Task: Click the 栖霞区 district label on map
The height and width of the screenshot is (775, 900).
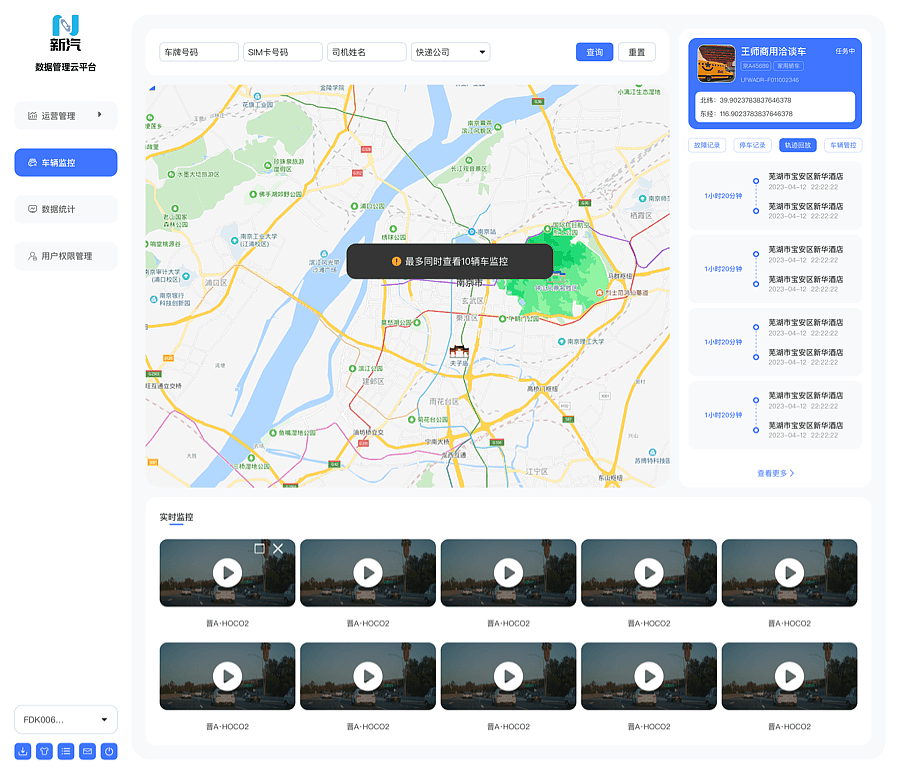Action: point(641,216)
